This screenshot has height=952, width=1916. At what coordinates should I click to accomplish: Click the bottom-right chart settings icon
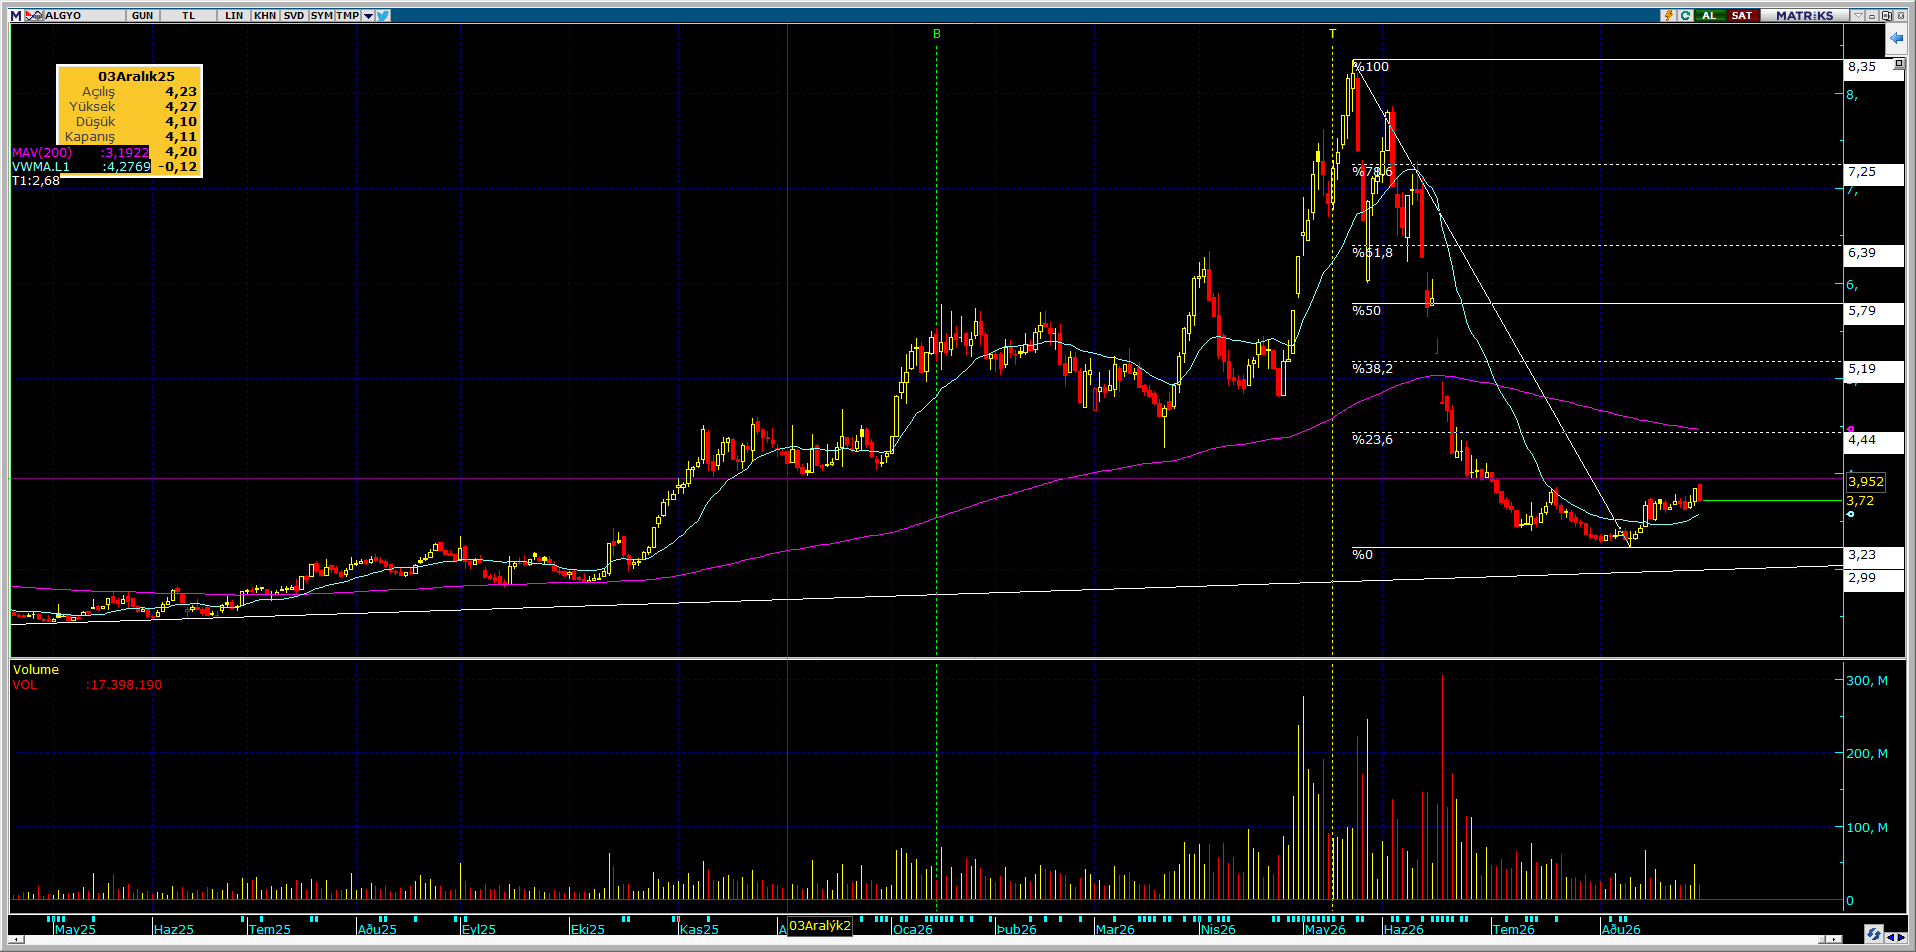click(1874, 934)
